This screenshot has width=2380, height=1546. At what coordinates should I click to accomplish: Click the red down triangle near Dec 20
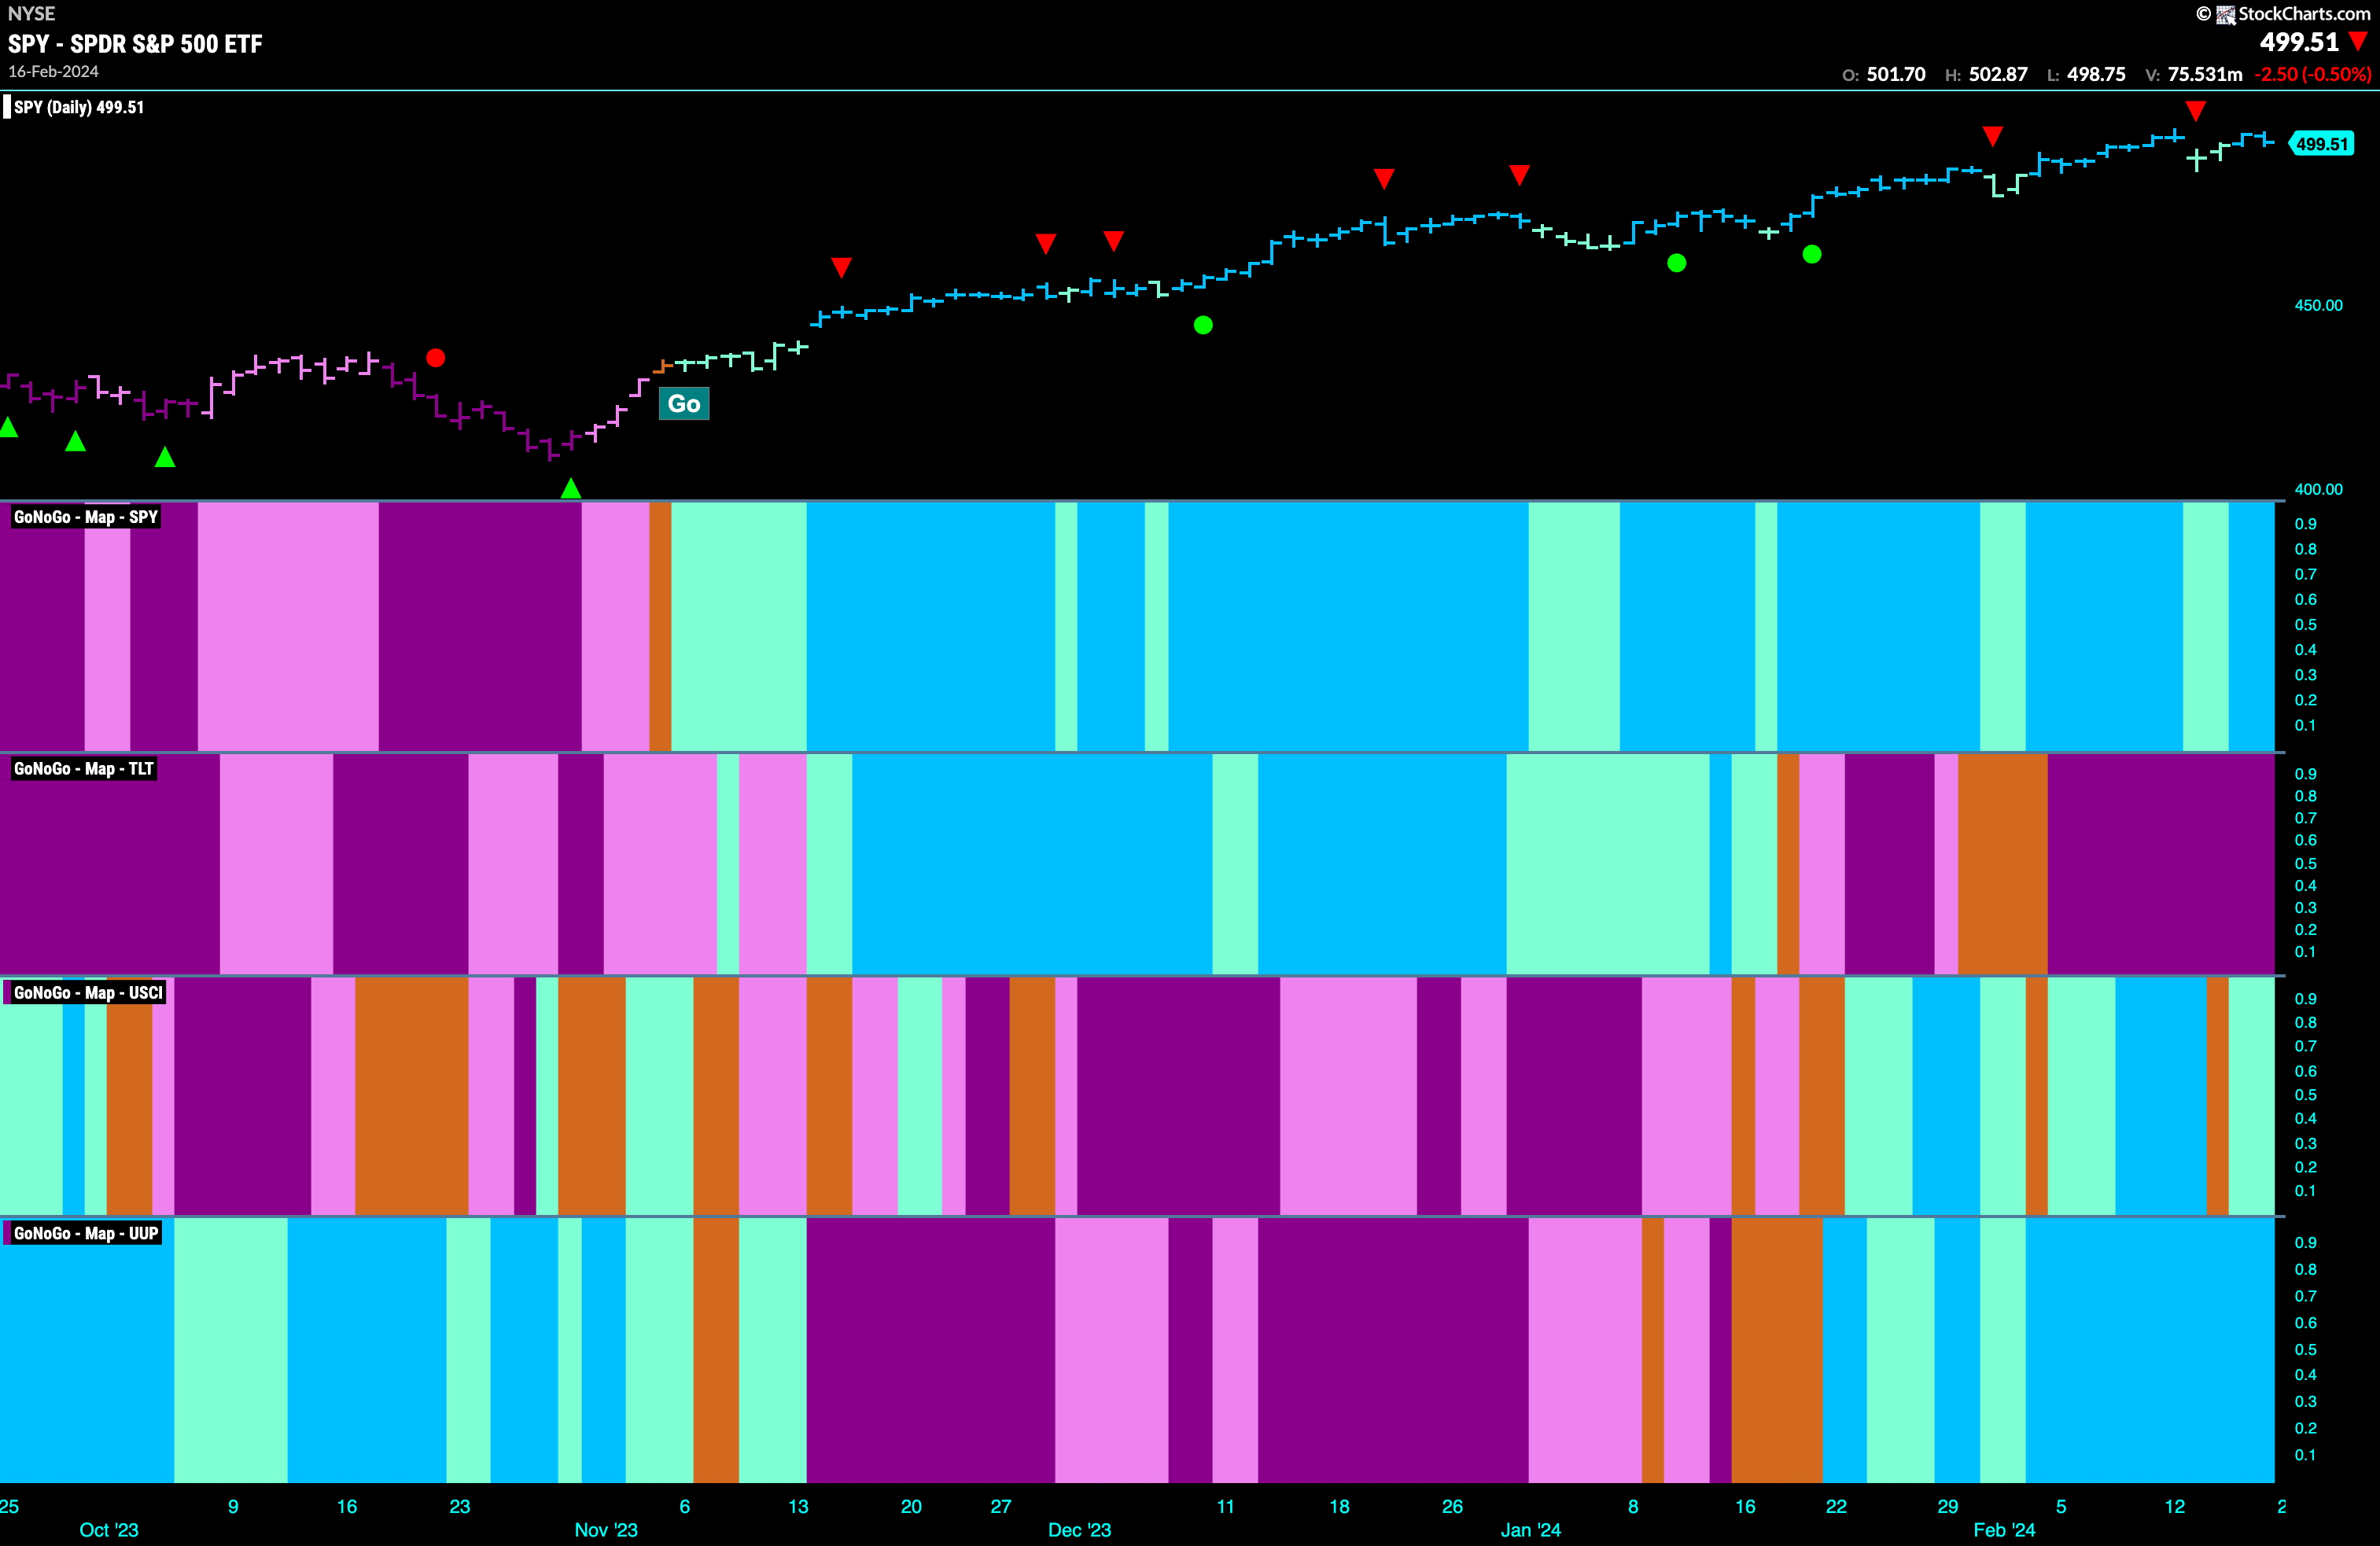1384,179
